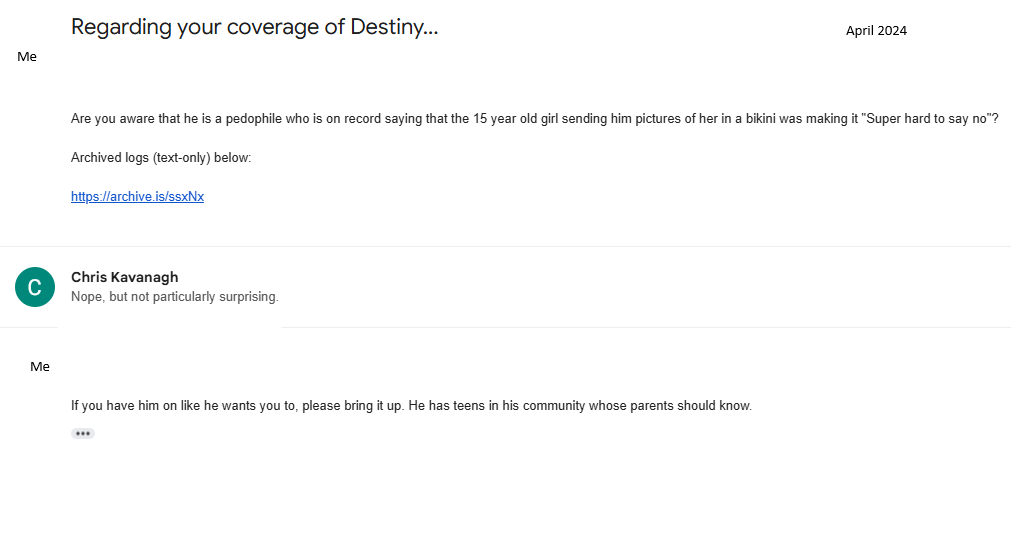The image size is (1011, 543).
Task: Click the "Regarding your coverage of Destiny..." subject
Action: (x=254, y=27)
